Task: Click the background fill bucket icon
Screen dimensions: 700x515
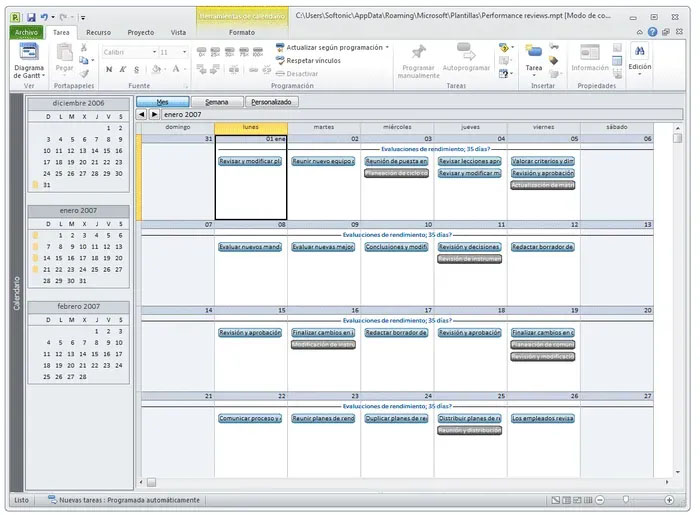Action: point(156,69)
